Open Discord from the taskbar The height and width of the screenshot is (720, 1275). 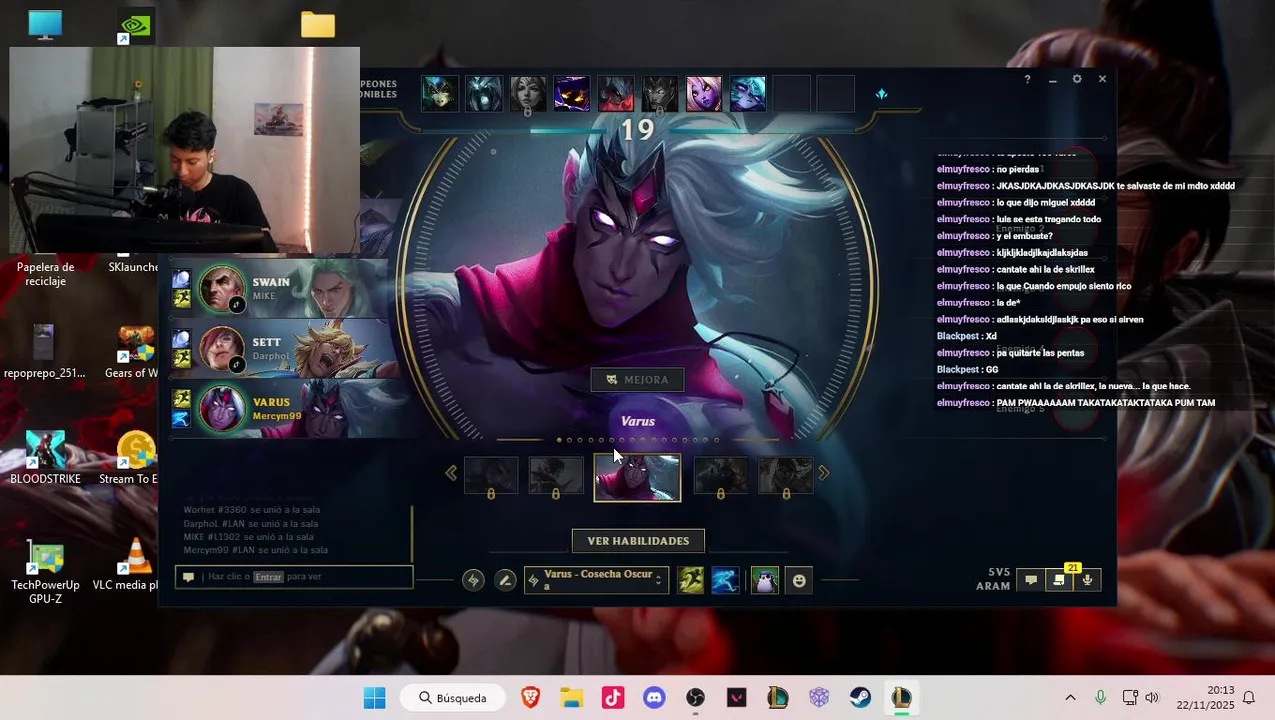[x=654, y=698]
